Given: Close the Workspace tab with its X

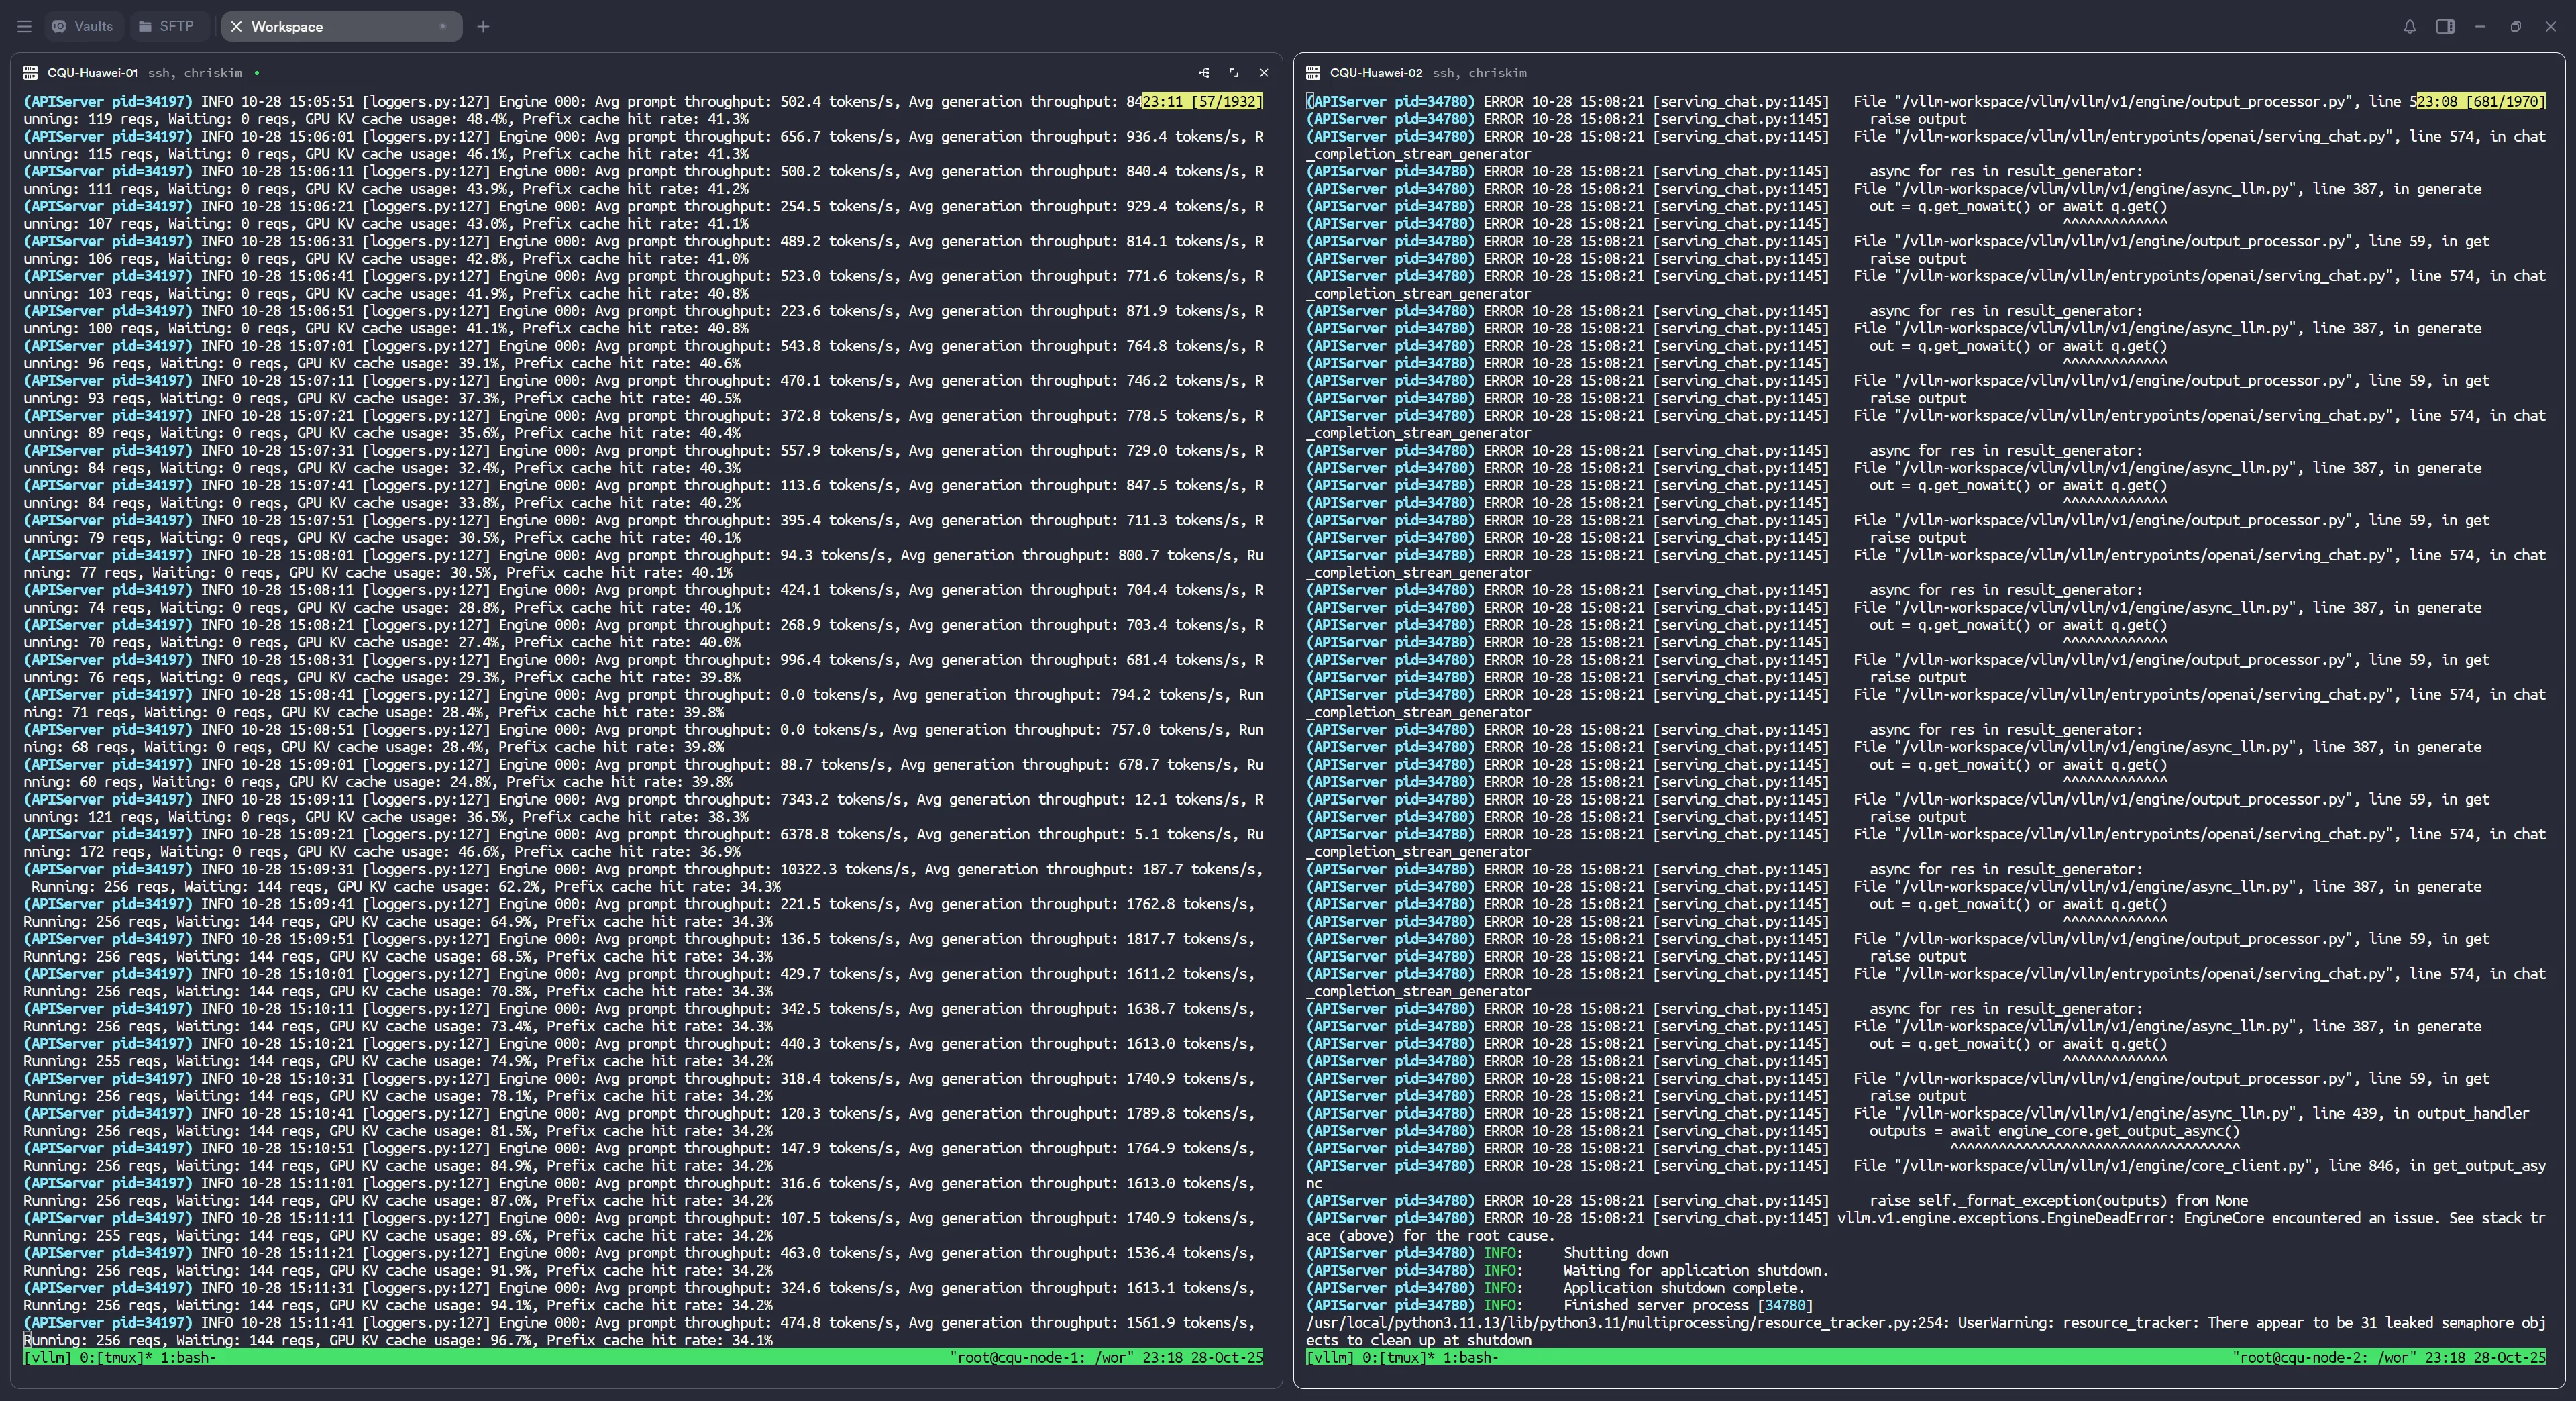Looking at the screenshot, I should click(x=236, y=27).
